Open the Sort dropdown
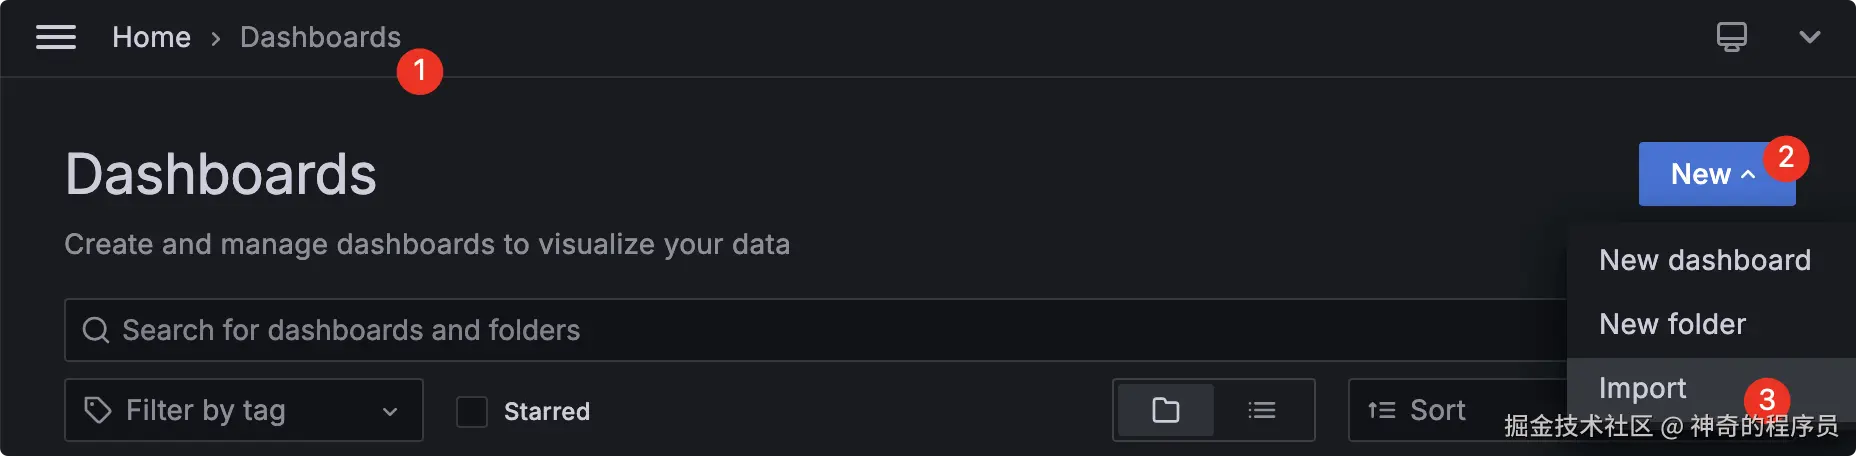This screenshot has width=1856, height=456. click(1438, 410)
